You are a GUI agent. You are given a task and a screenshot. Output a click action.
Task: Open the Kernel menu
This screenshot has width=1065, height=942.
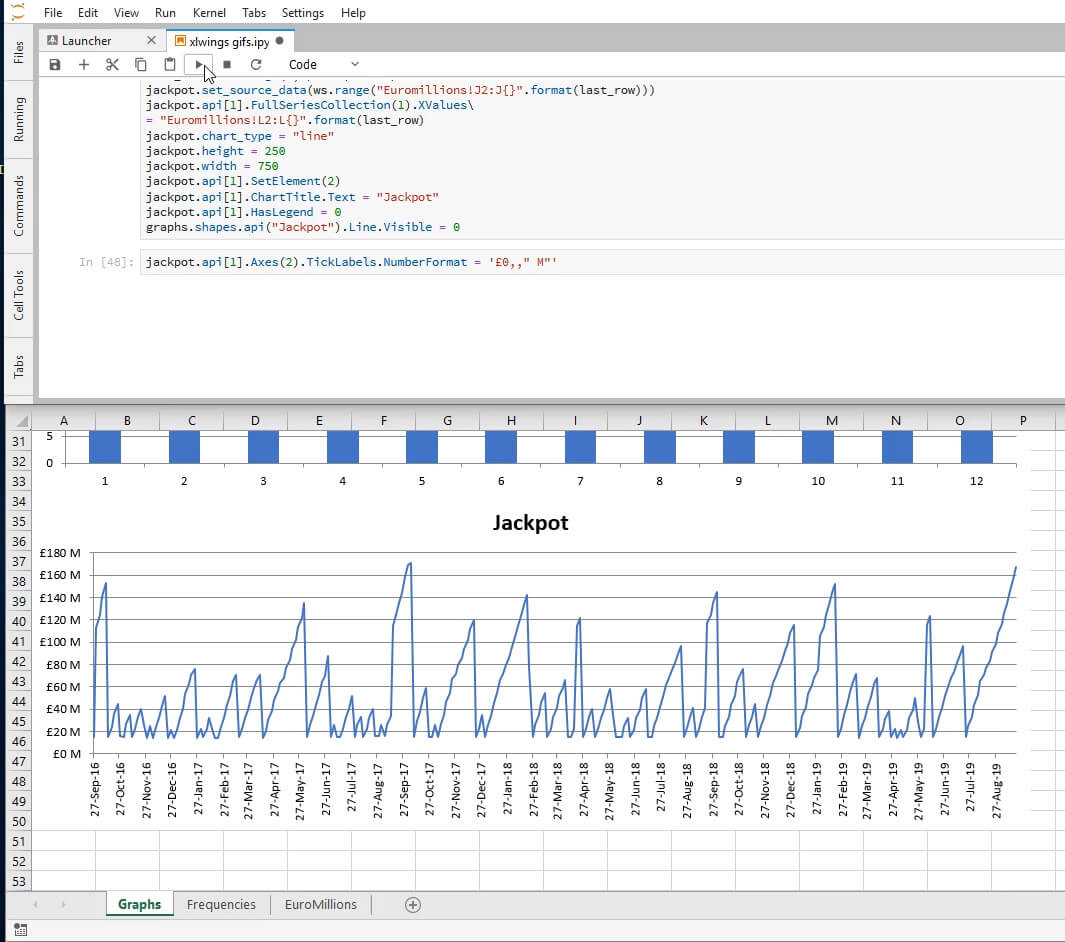point(209,13)
